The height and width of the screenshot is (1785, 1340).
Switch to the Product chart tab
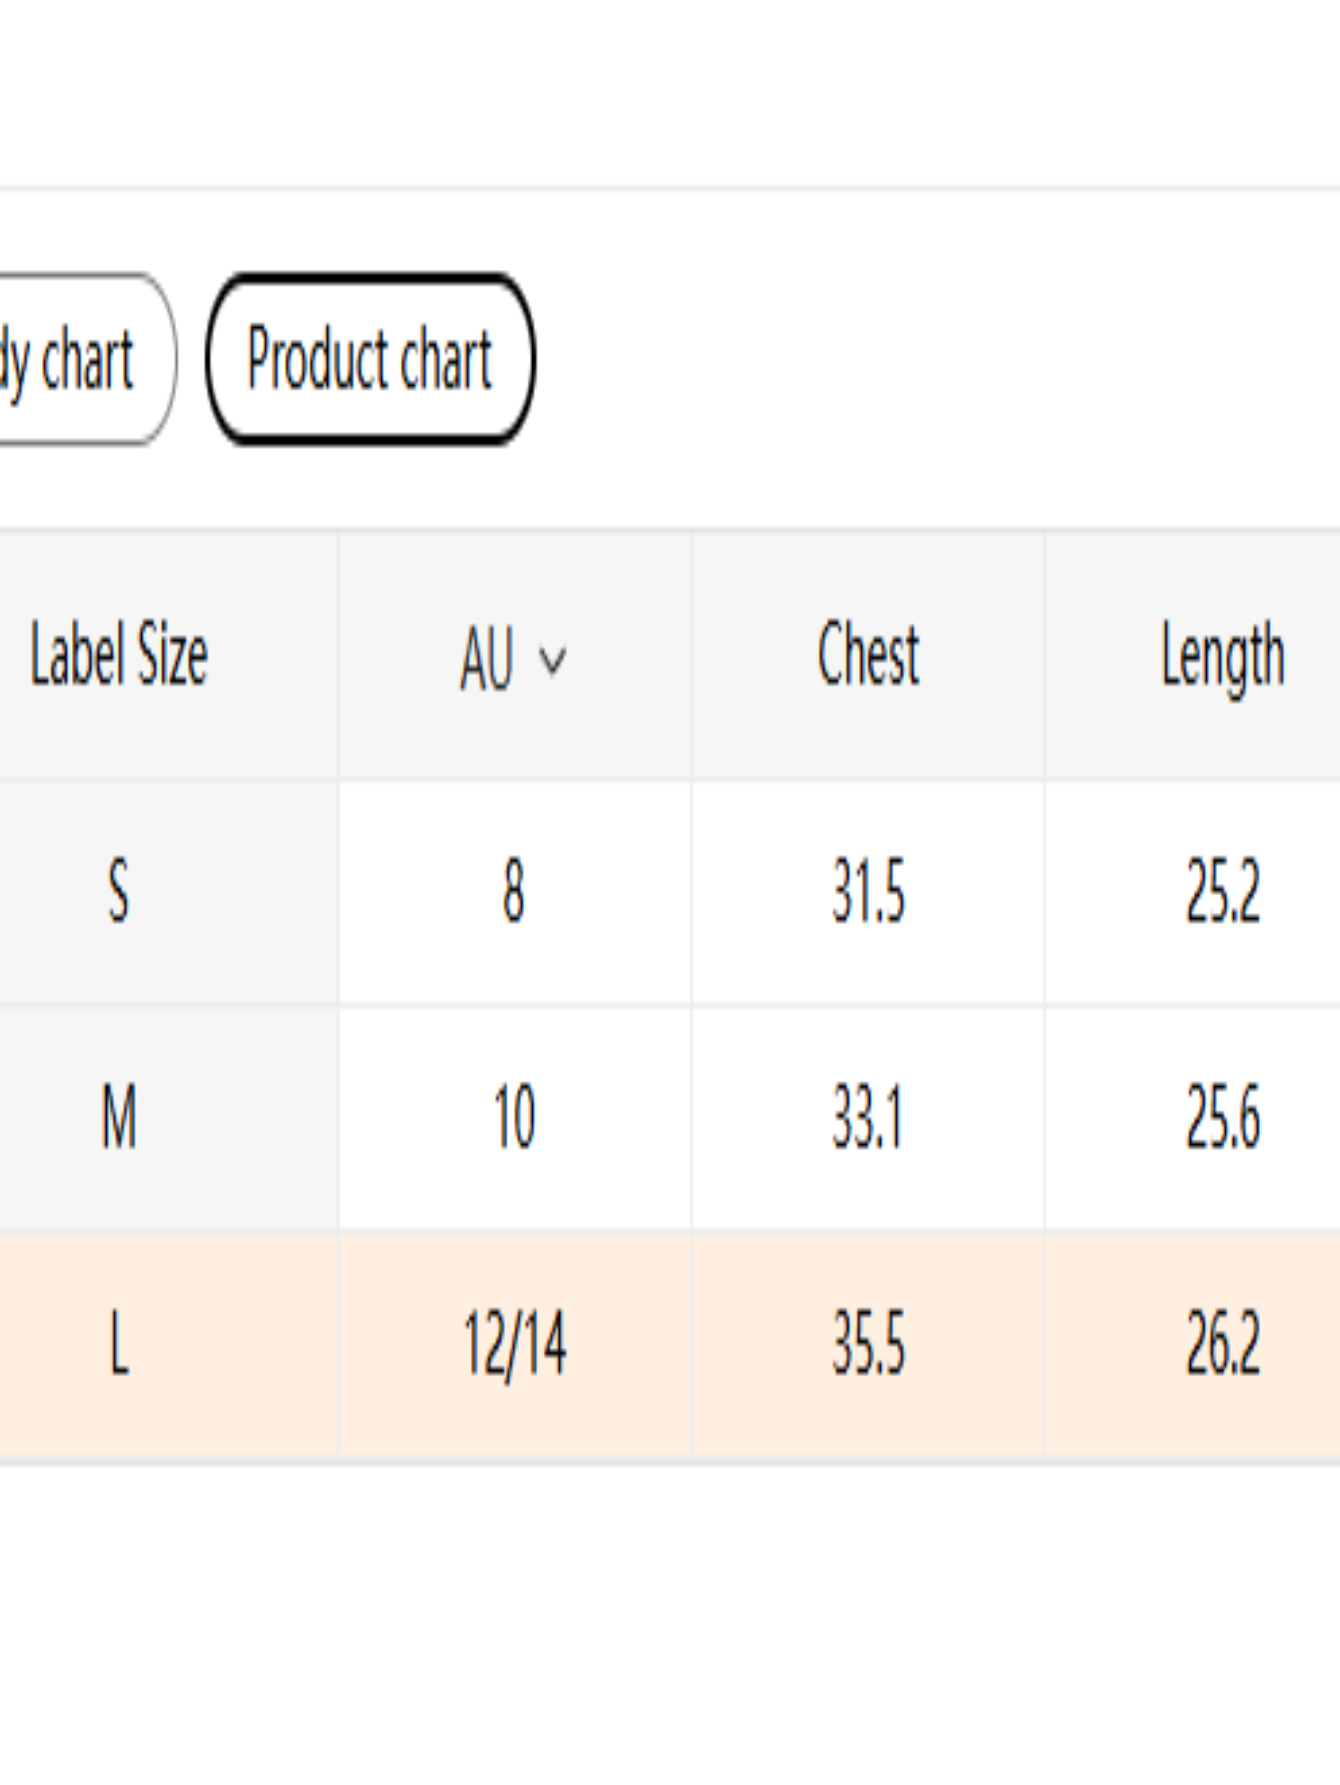pos(370,359)
